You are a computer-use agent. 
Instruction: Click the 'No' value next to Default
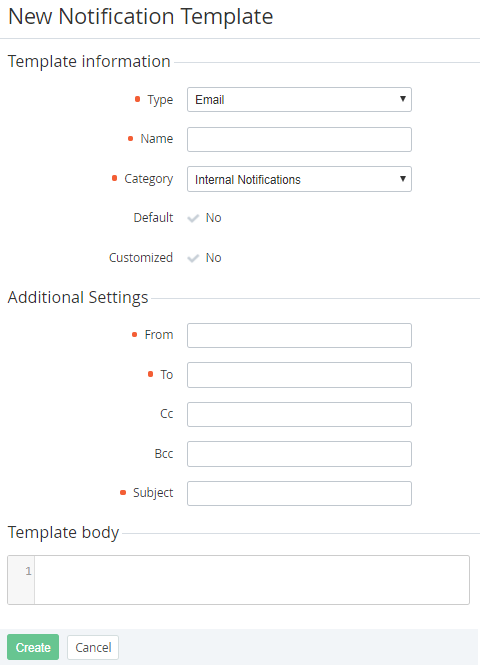214,218
